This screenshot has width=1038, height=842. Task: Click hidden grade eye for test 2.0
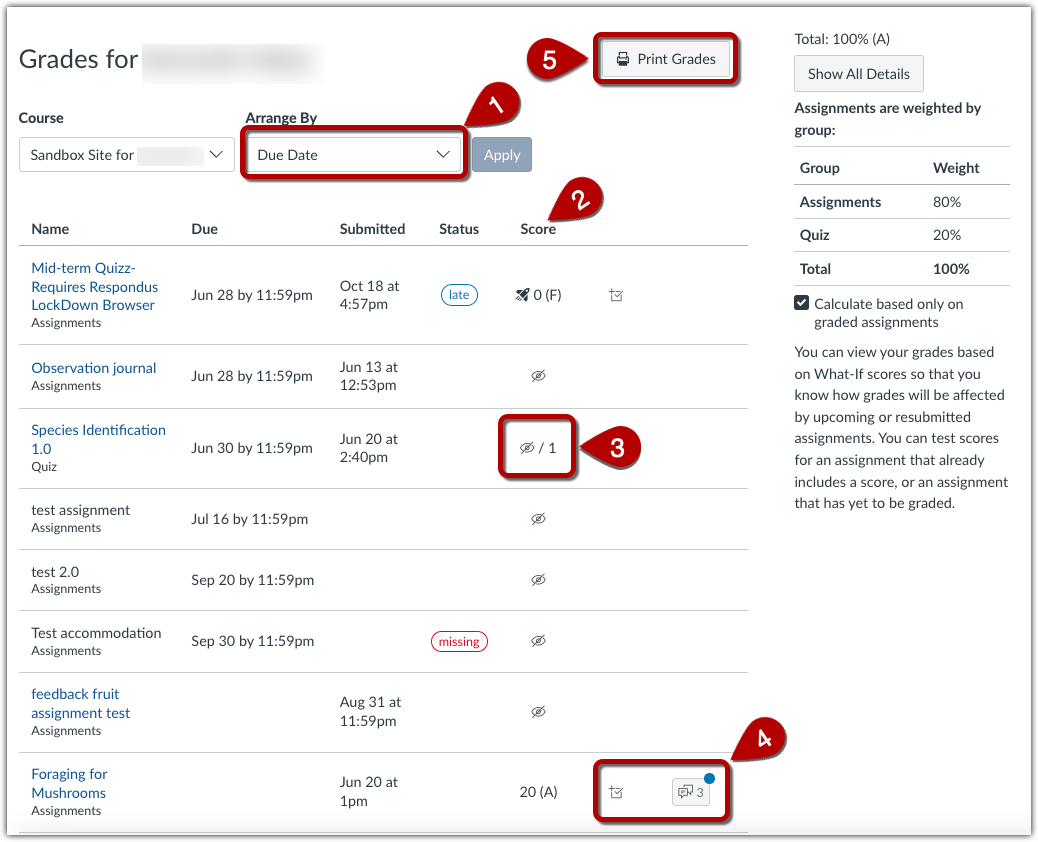(538, 580)
